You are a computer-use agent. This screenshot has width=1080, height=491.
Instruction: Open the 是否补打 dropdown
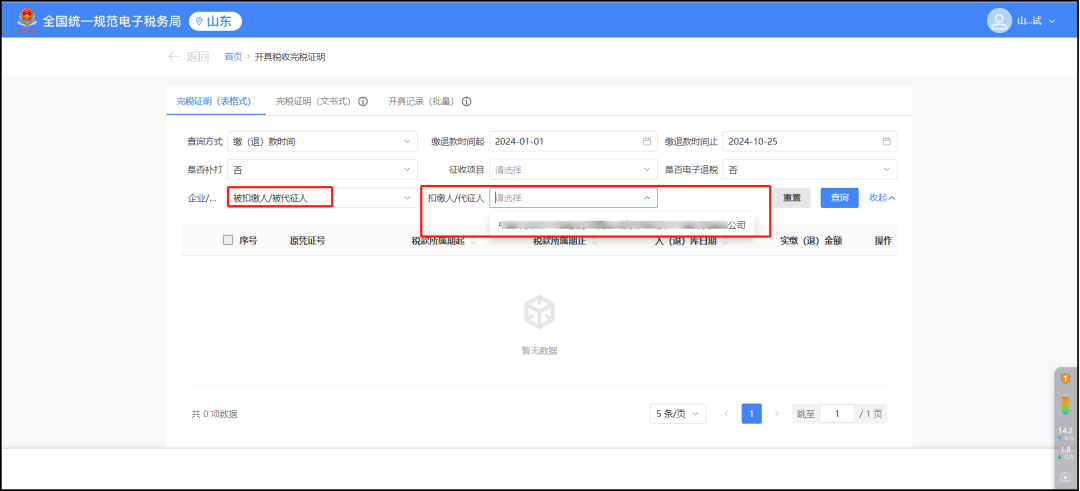point(322,169)
